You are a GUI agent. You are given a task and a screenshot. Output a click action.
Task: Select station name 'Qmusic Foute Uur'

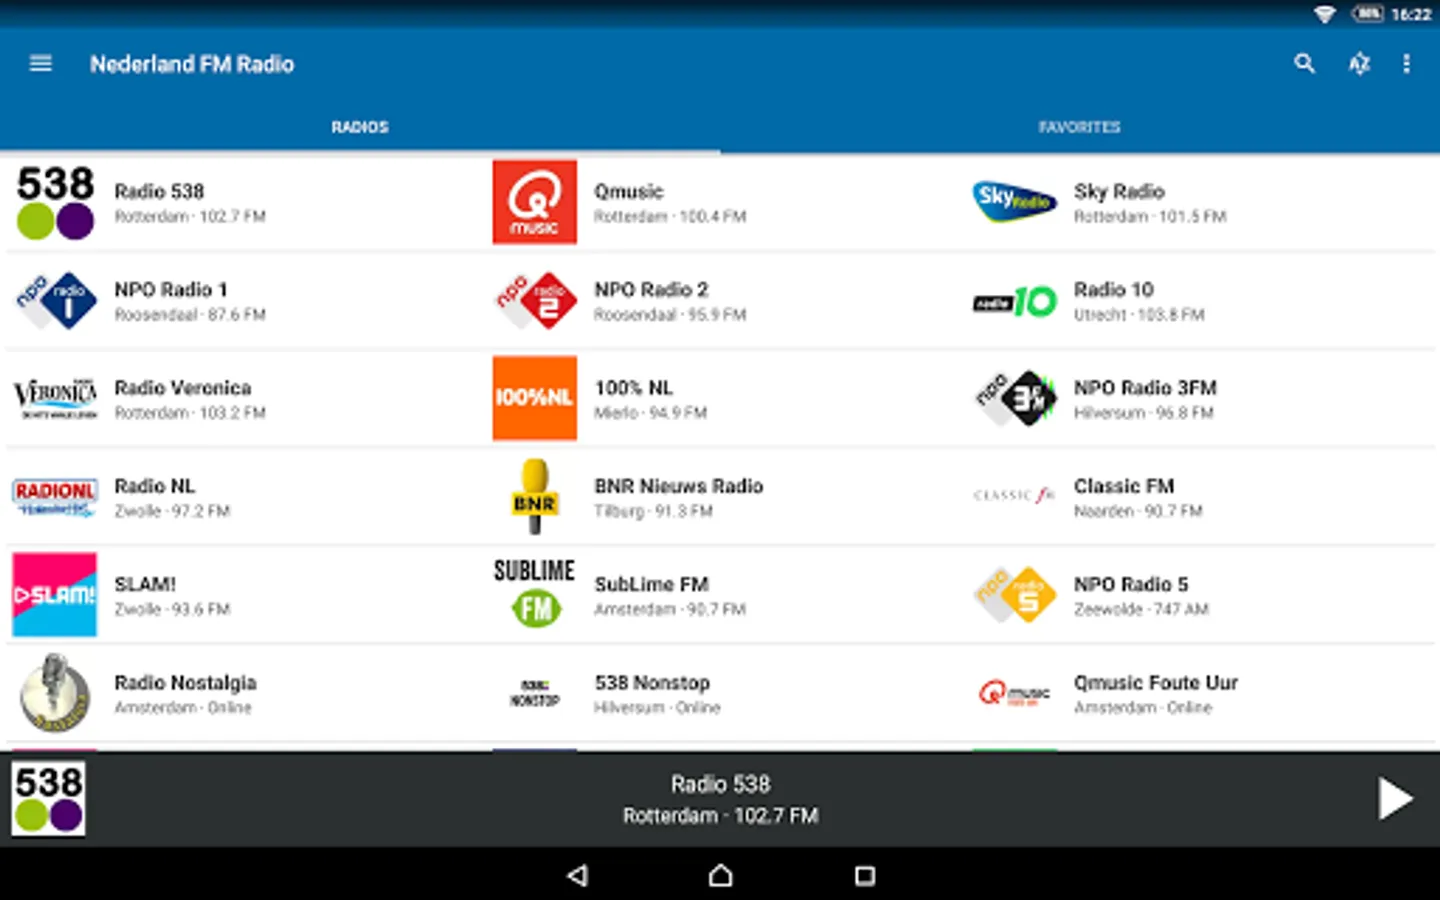pyautogui.click(x=1156, y=683)
